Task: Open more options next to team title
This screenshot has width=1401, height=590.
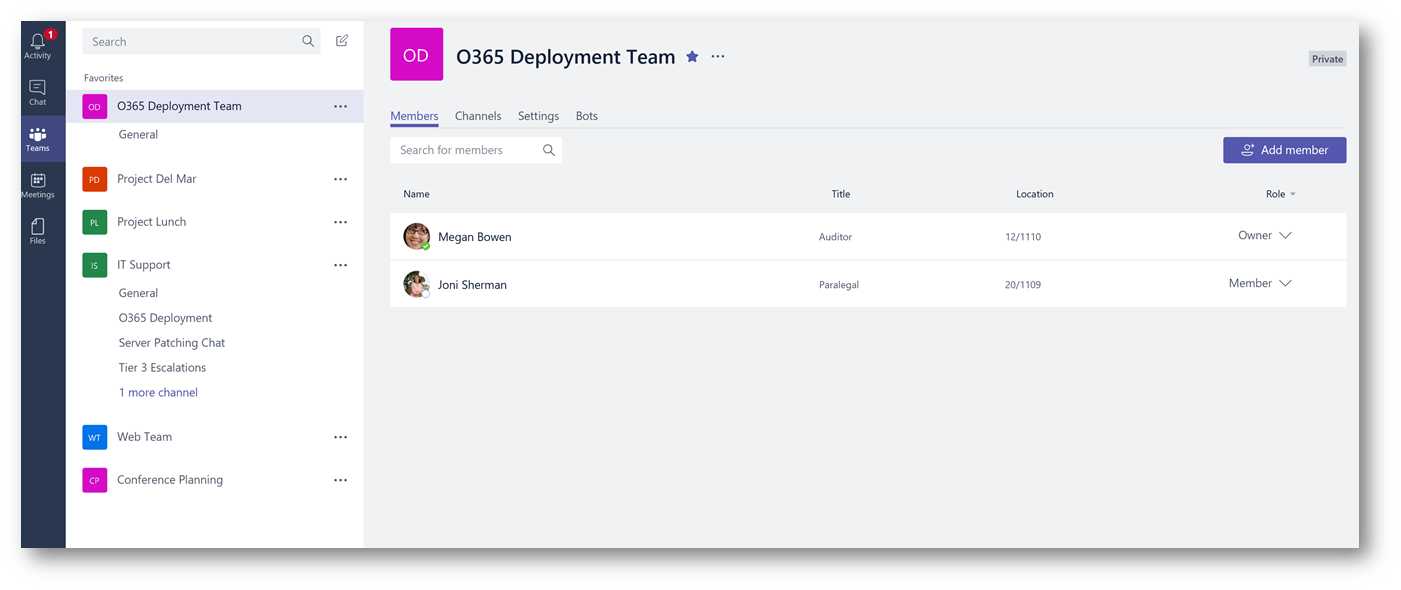Action: [x=718, y=57]
